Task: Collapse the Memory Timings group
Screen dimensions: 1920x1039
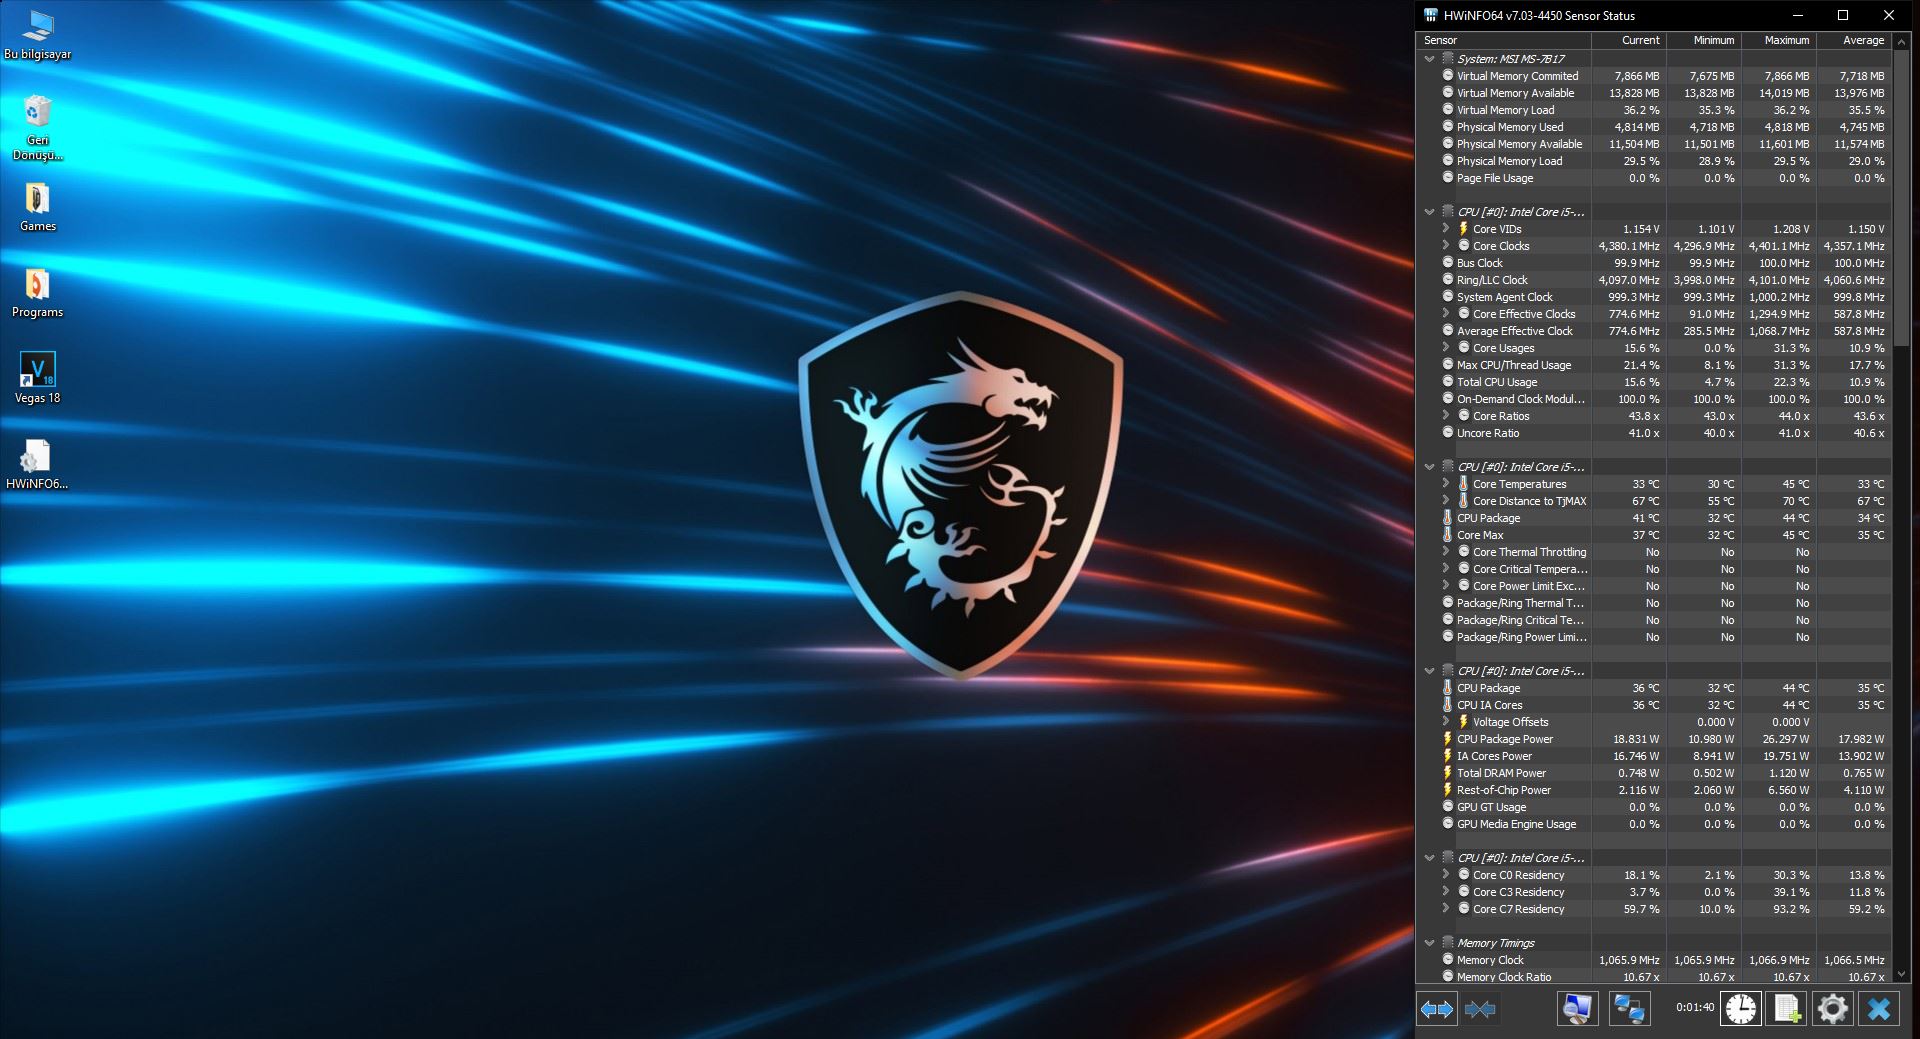Action: 1430,943
